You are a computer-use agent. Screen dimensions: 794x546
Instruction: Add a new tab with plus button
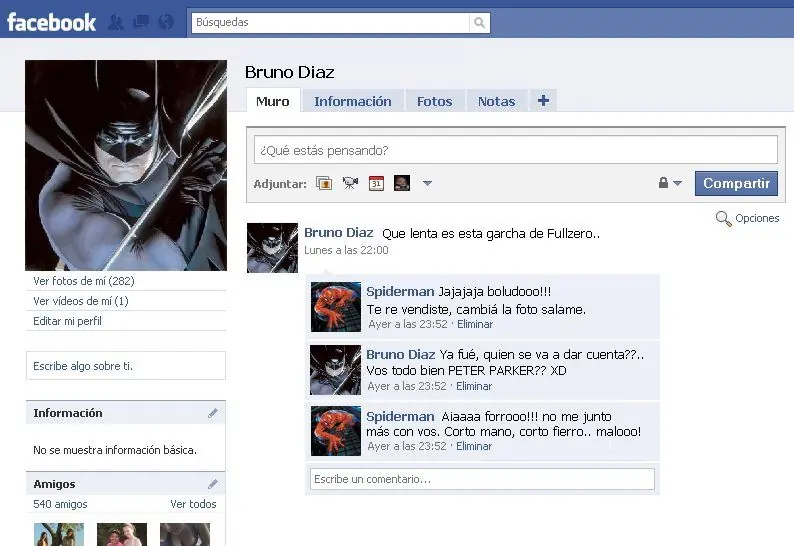point(543,100)
